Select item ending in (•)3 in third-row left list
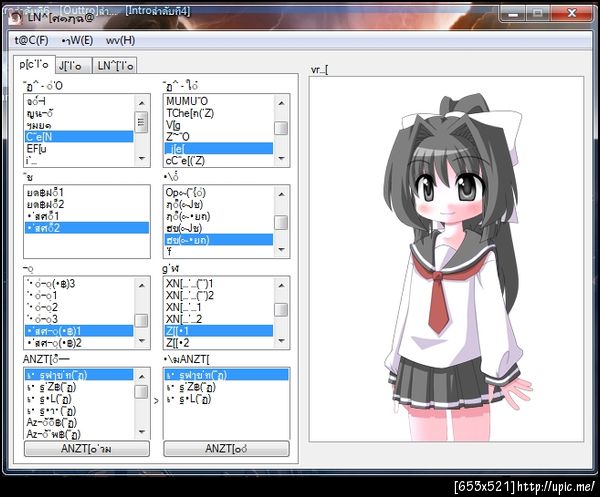 79,284
